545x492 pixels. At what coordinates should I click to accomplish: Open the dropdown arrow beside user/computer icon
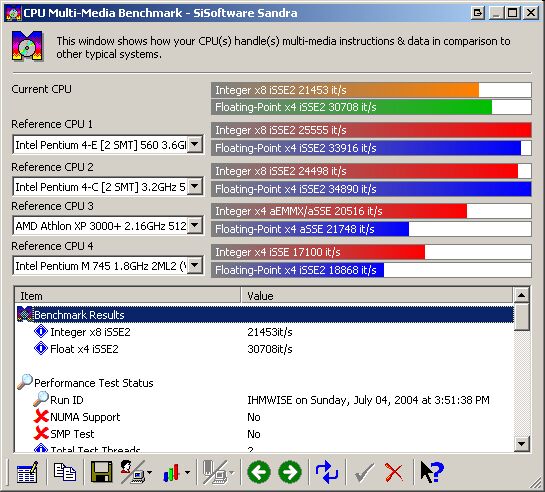(149, 472)
